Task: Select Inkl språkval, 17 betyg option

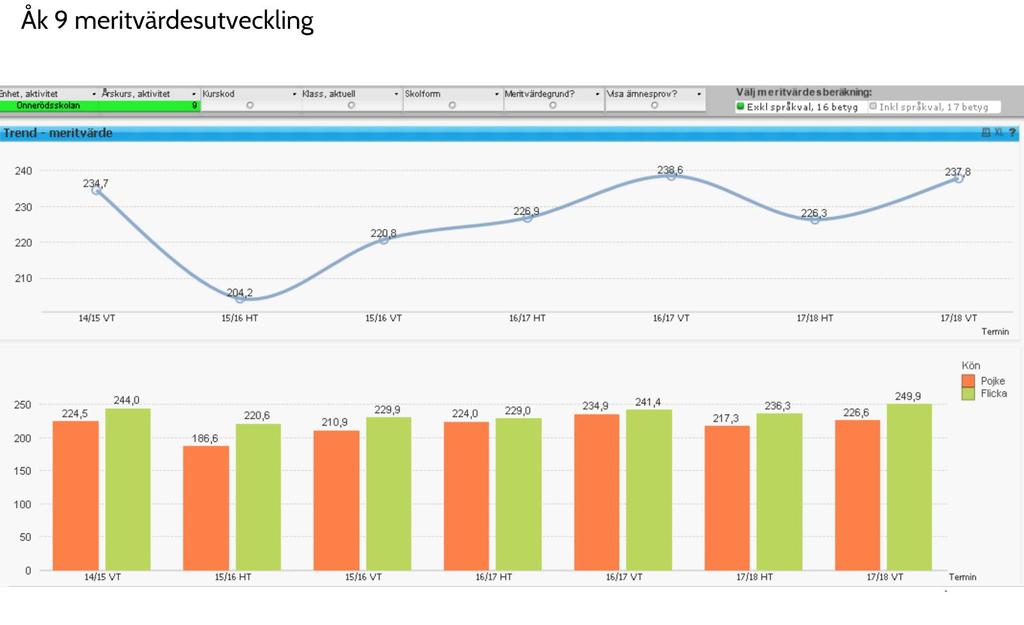Action: coord(929,107)
